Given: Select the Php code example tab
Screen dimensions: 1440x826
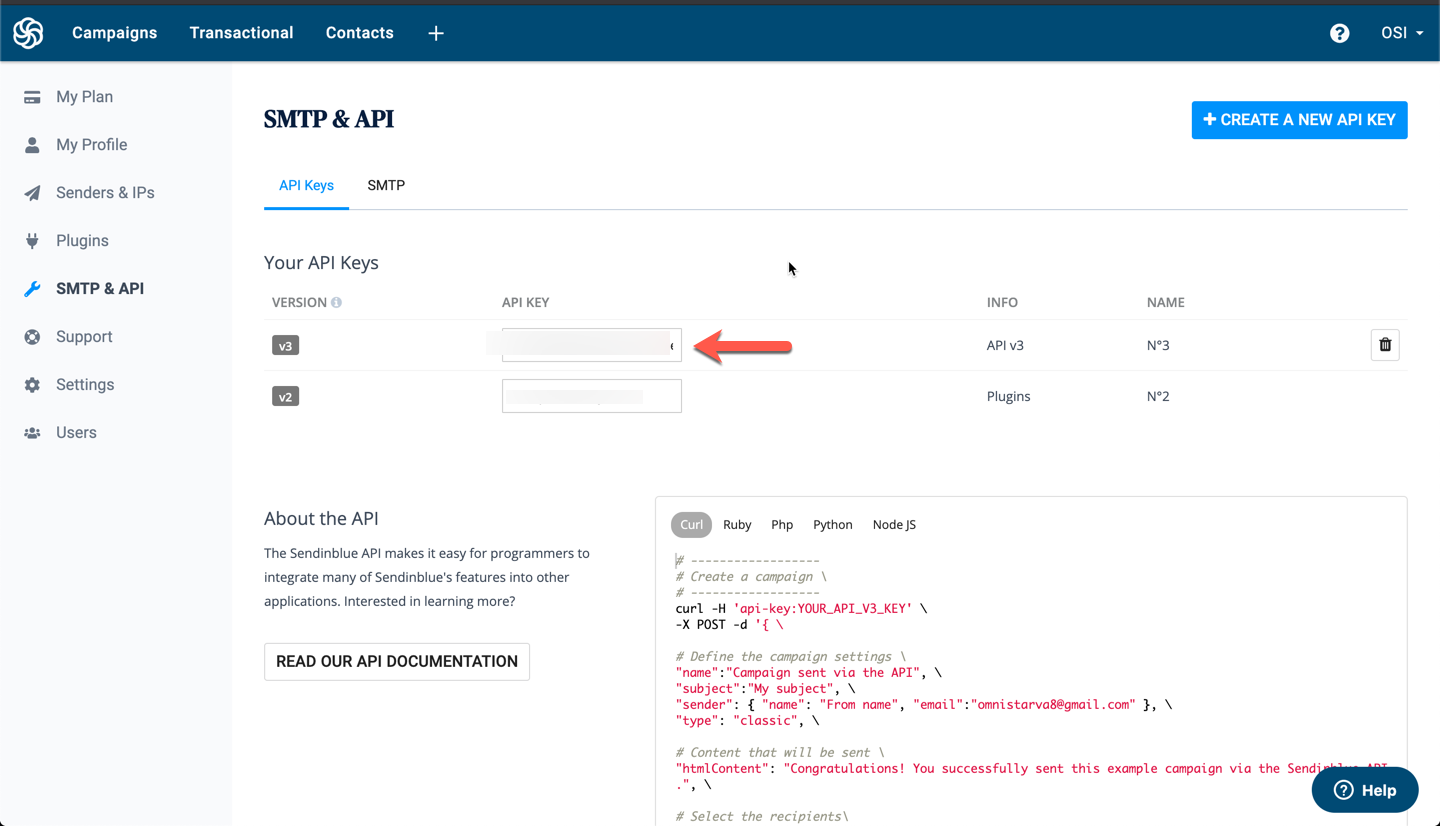Looking at the screenshot, I should click(x=782, y=525).
